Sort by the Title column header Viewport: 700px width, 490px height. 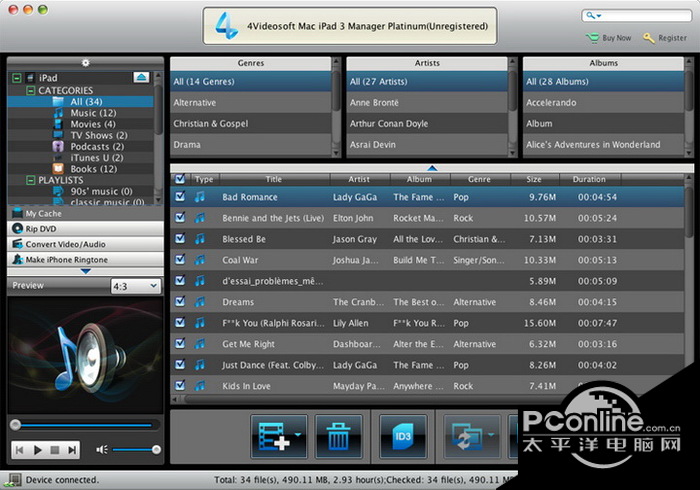click(x=274, y=179)
